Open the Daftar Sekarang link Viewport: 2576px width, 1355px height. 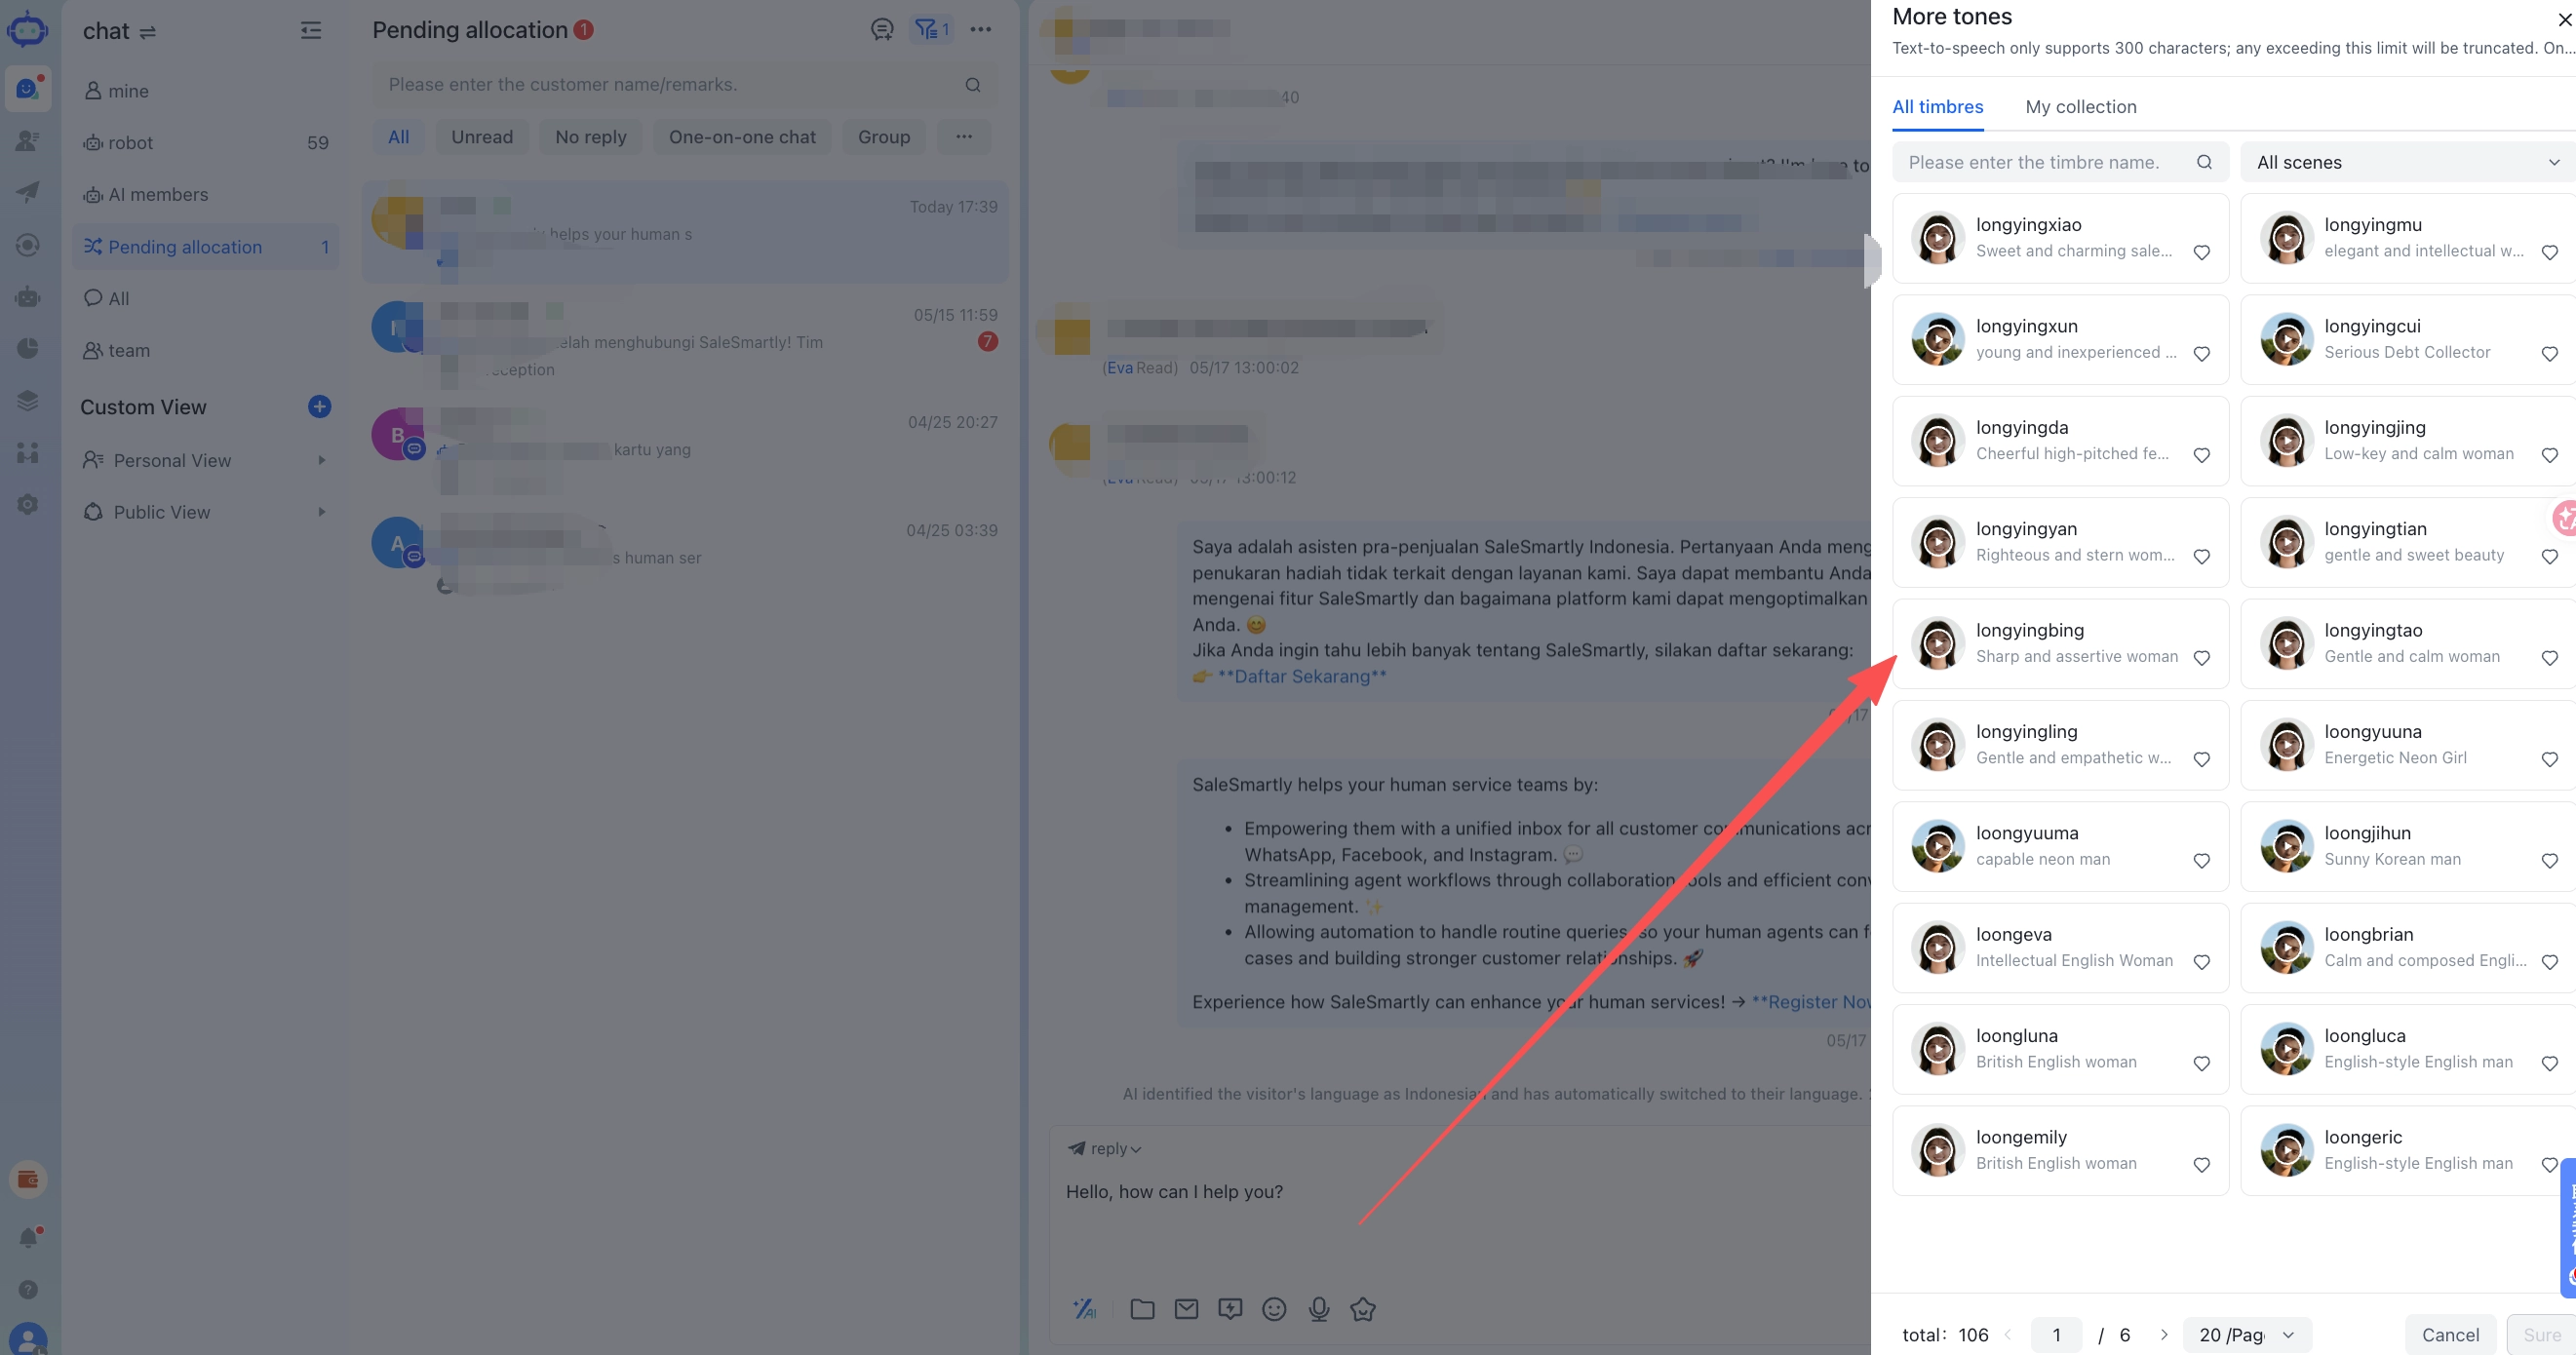[1302, 677]
